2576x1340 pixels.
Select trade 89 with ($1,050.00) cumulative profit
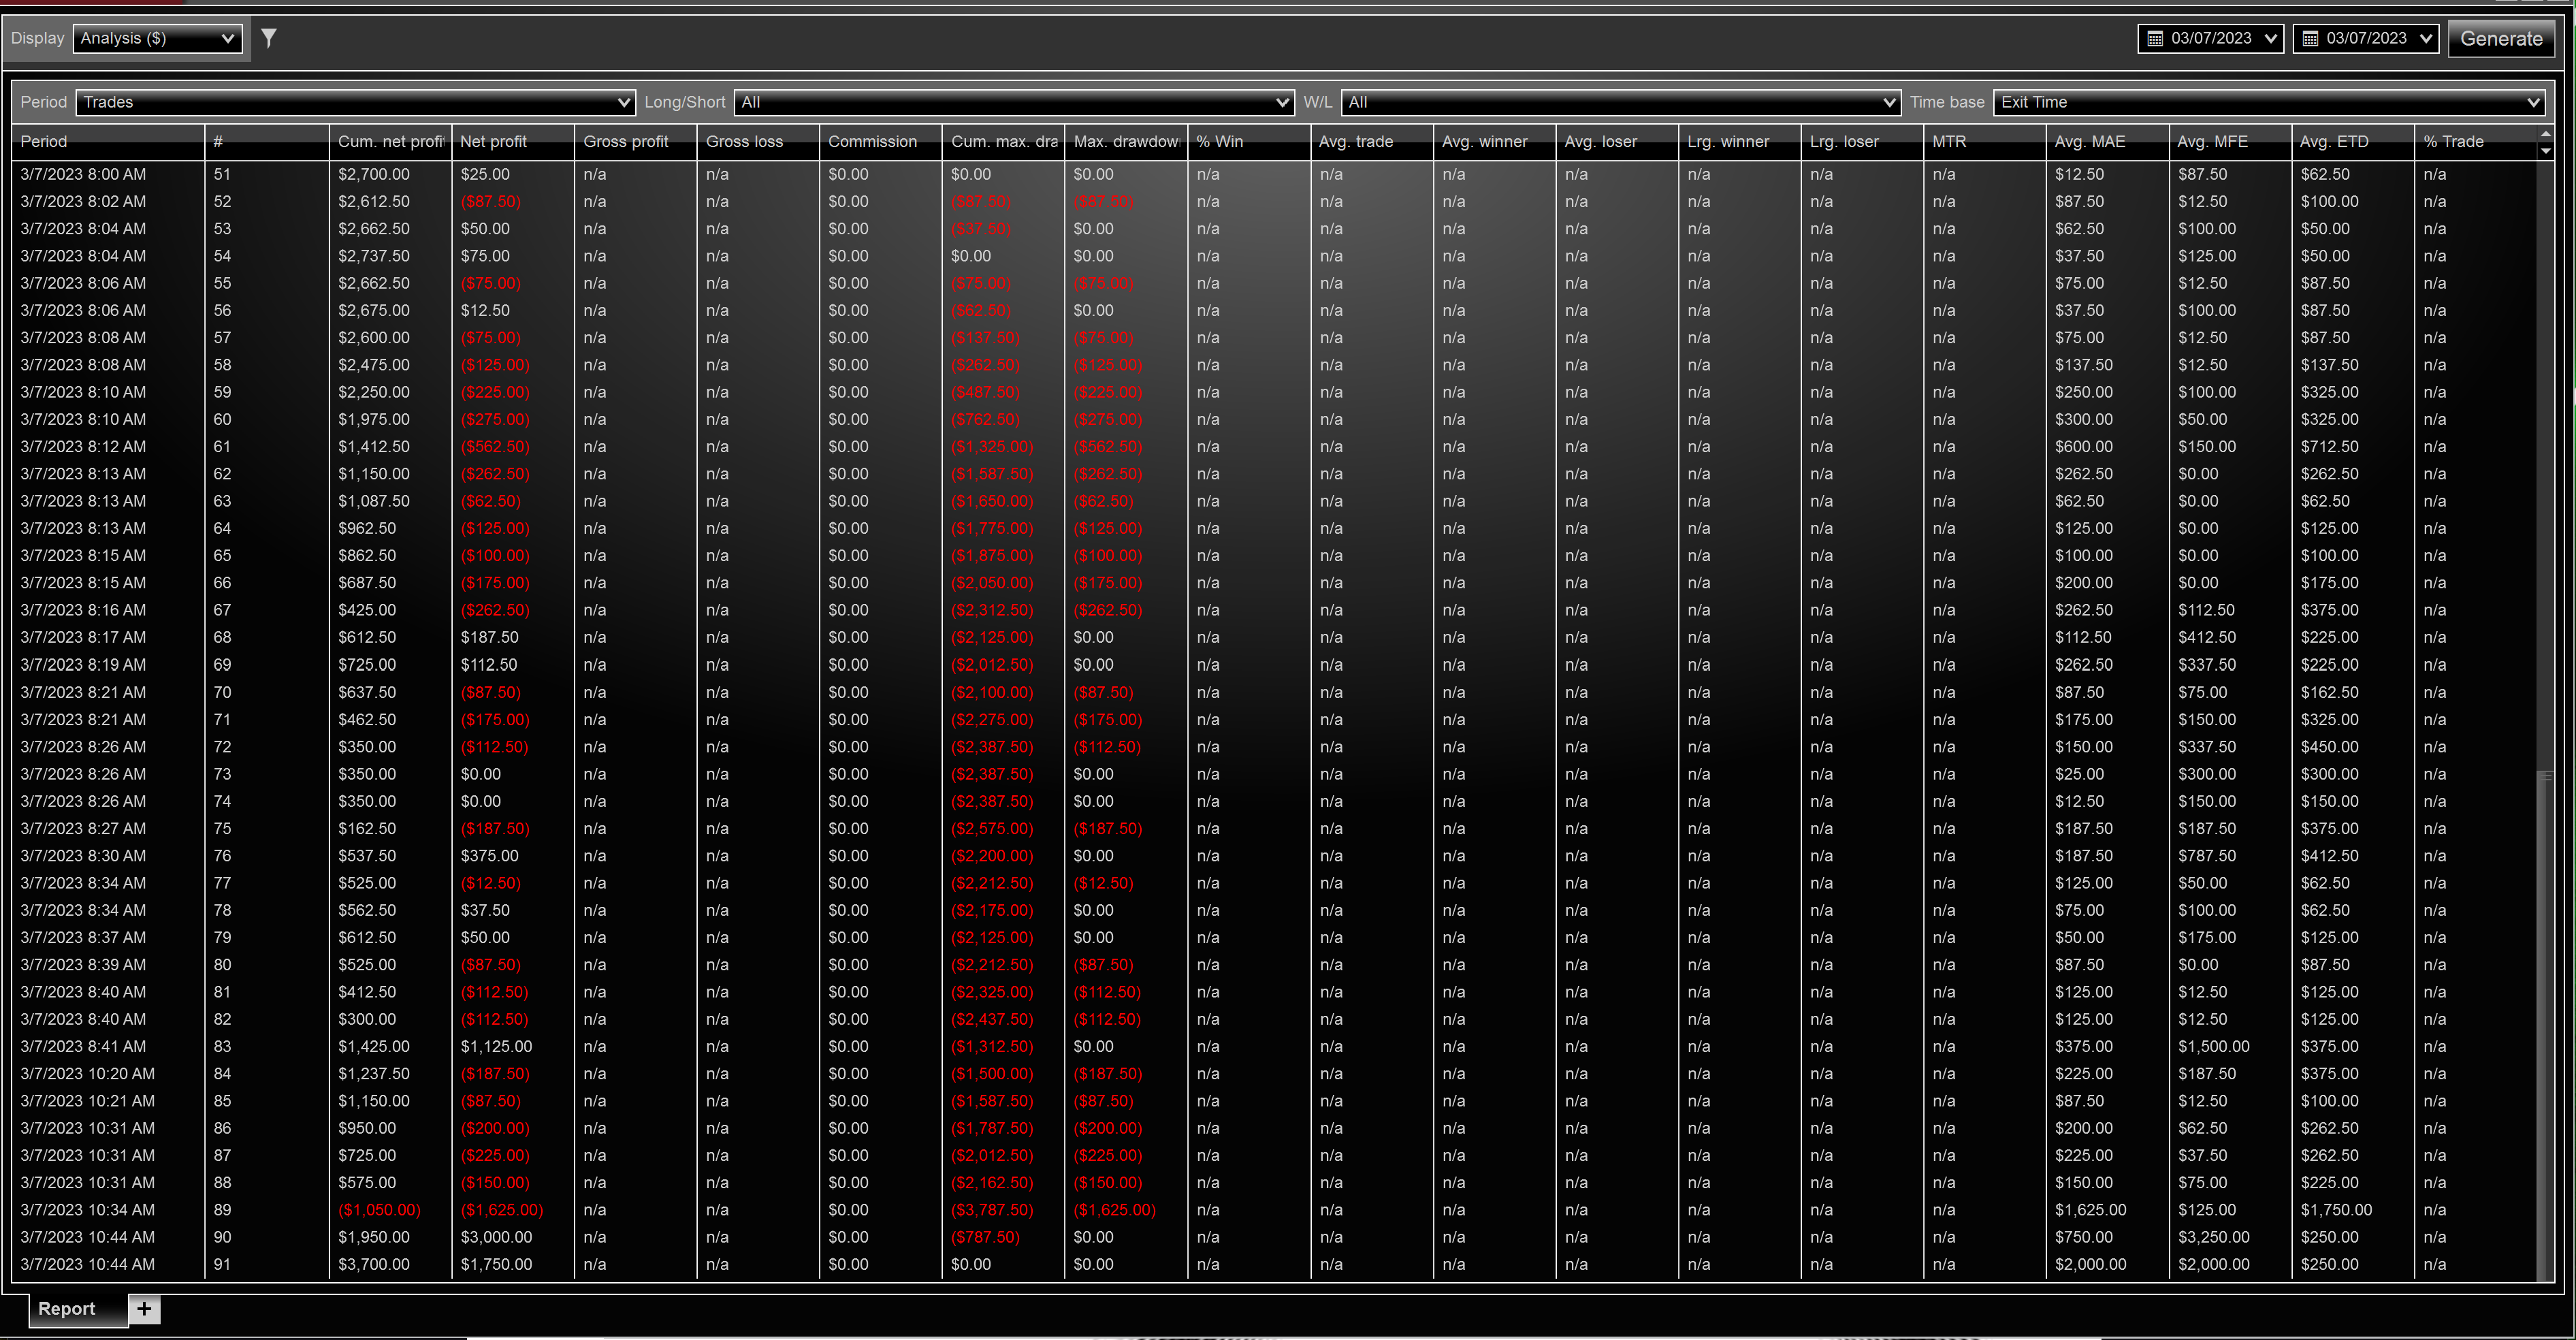pyautogui.click(x=1275, y=1210)
